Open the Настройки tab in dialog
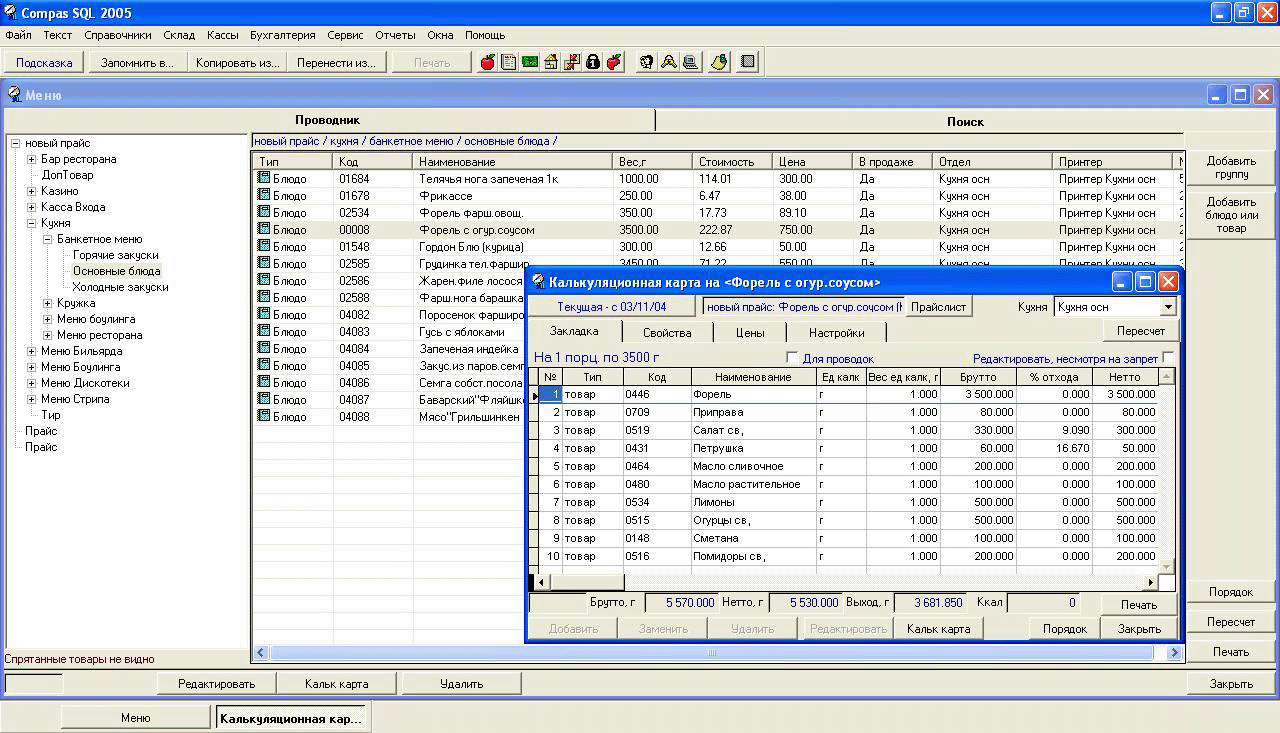 (837, 332)
